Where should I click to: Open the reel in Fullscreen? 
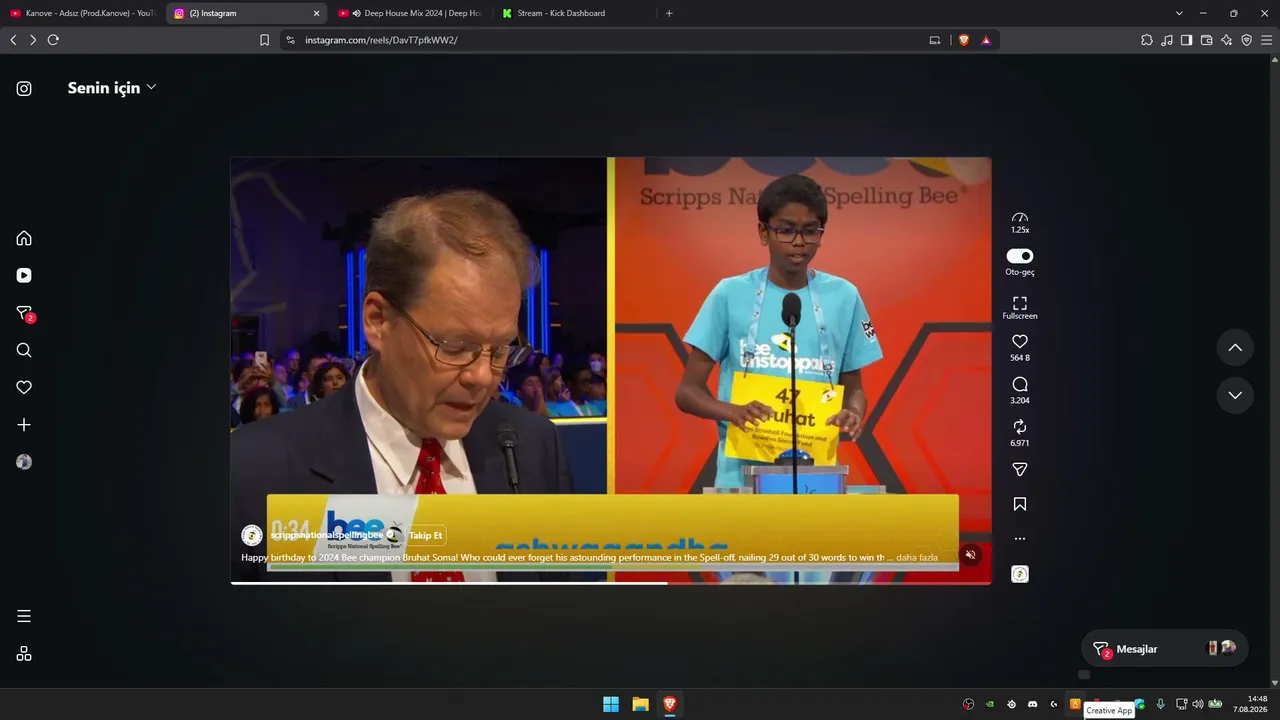(1020, 308)
